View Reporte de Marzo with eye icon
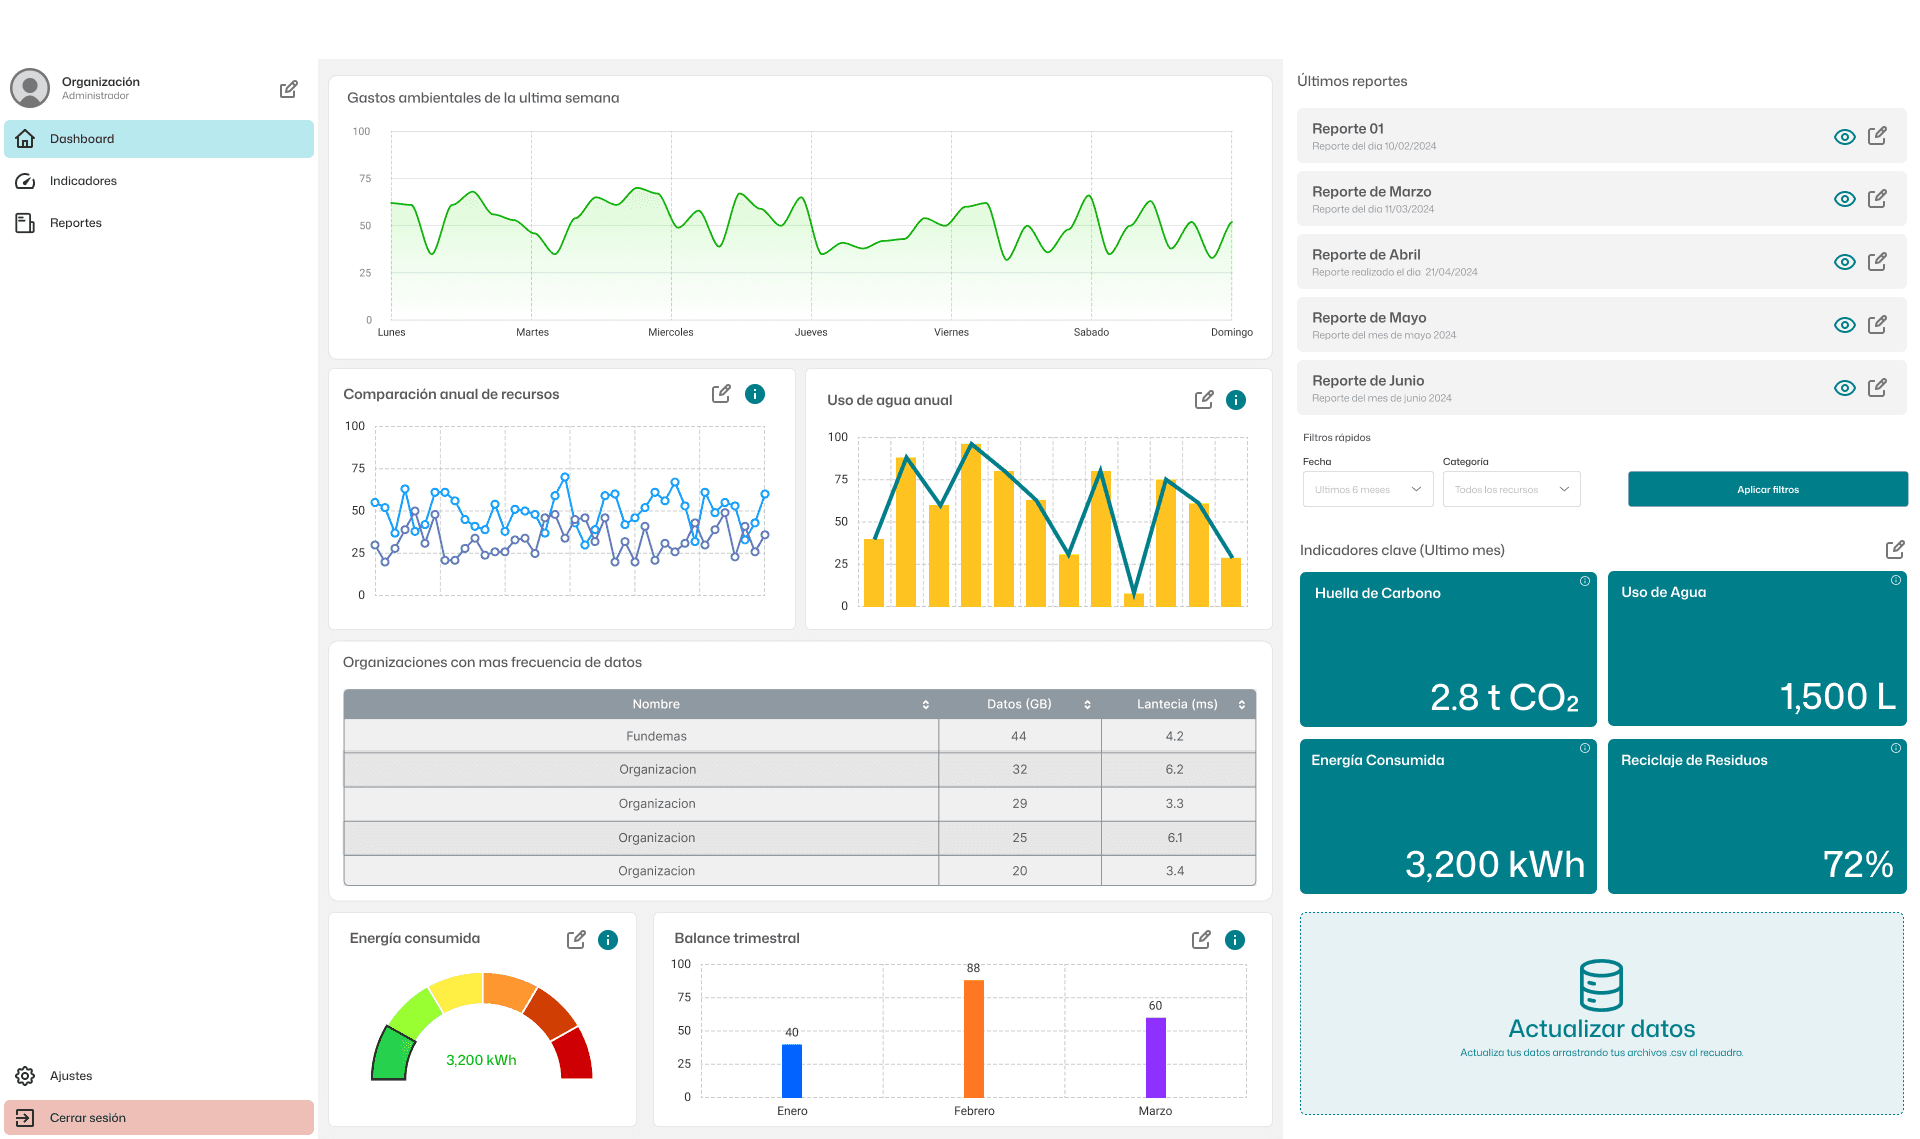The image size is (1920, 1139). tap(1845, 199)
